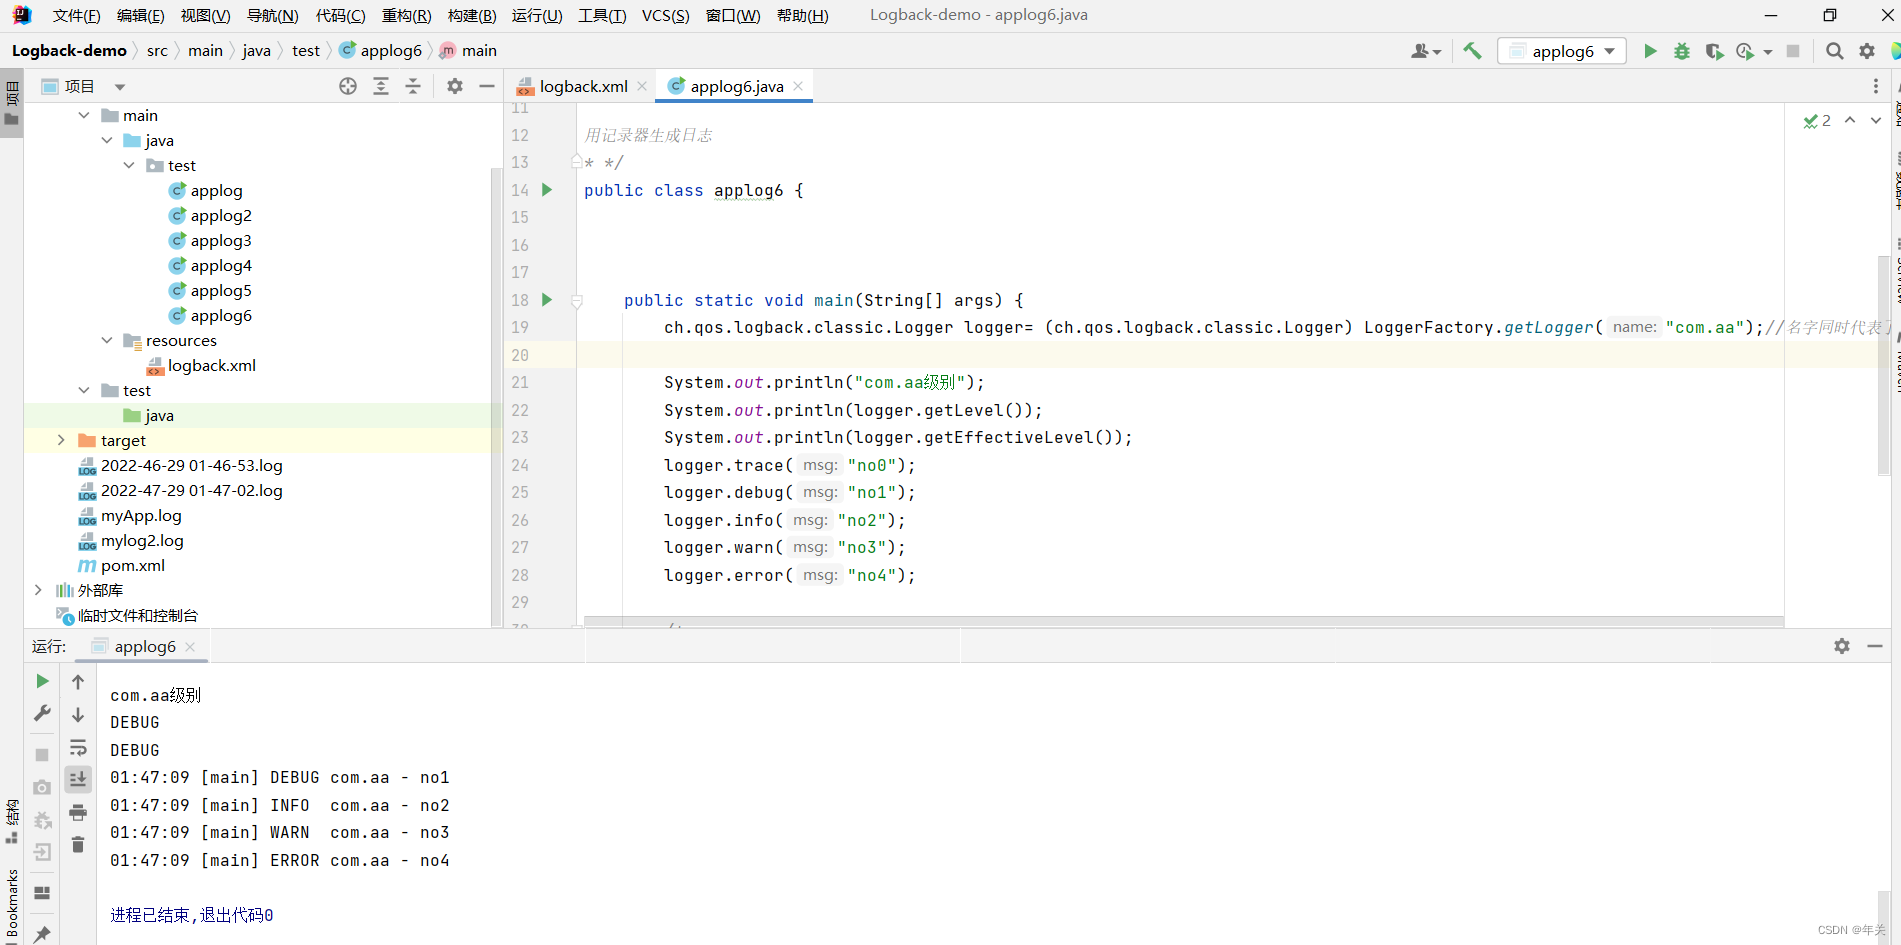Select myApp.log file in tree

pyautogui.click(x=141, y=515)
